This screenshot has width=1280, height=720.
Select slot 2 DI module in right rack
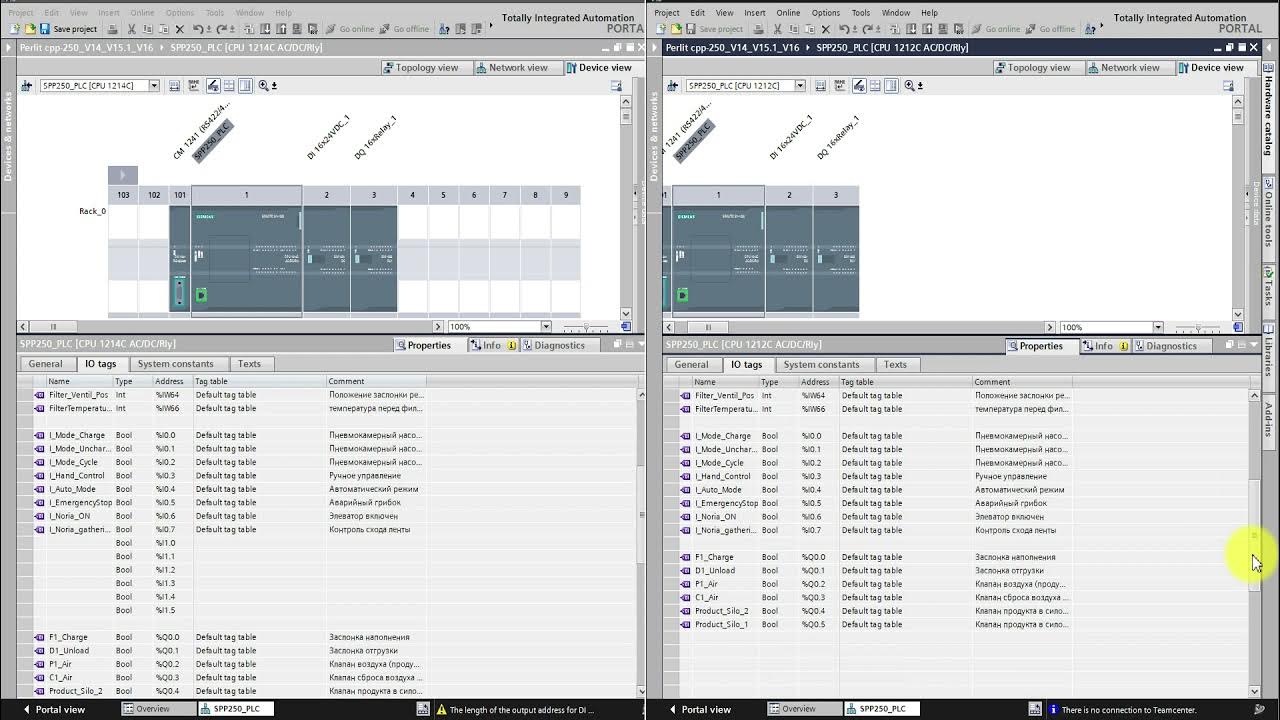point(788,259)
